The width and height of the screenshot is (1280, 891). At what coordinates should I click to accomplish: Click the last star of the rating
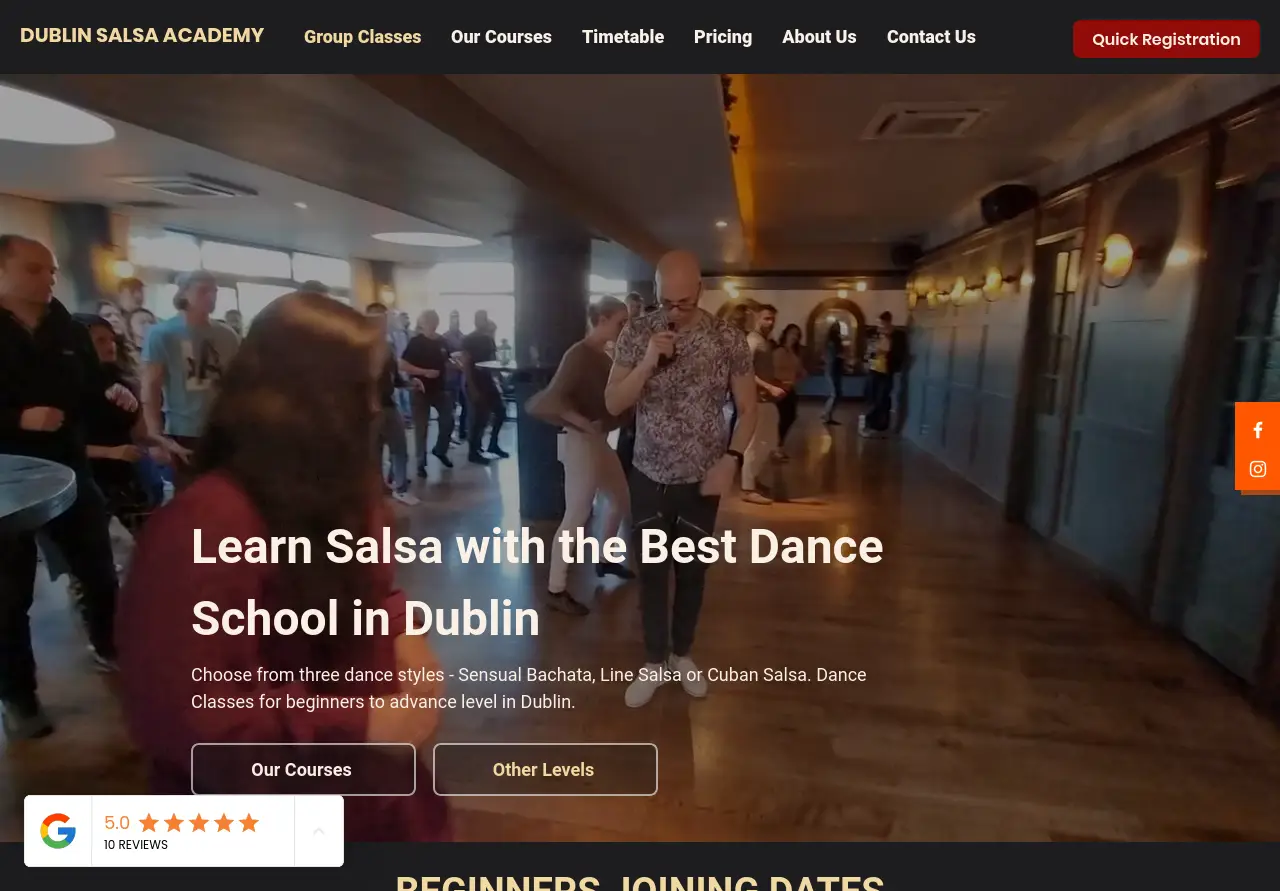[x=248, y=822]
